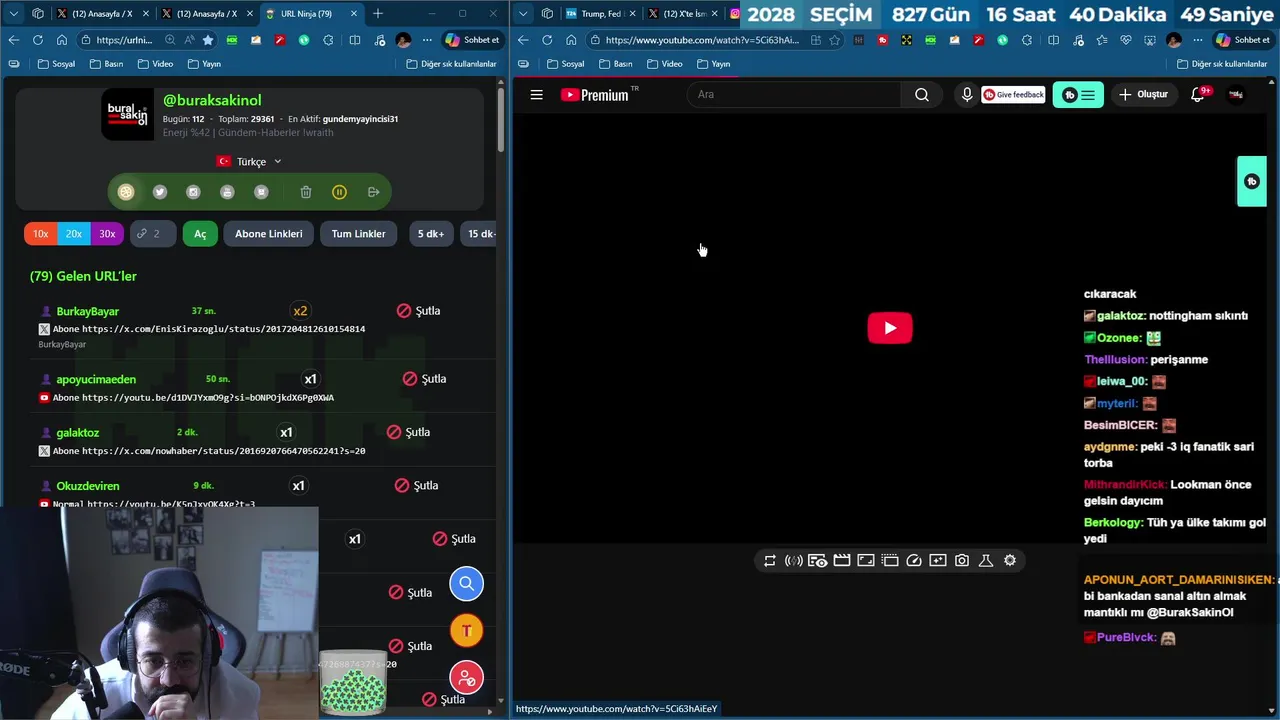The width and height of the screenshot is (1280, 720).
Task: Click the teal playlist extension button on YouTube
Action: point(1078,95)
